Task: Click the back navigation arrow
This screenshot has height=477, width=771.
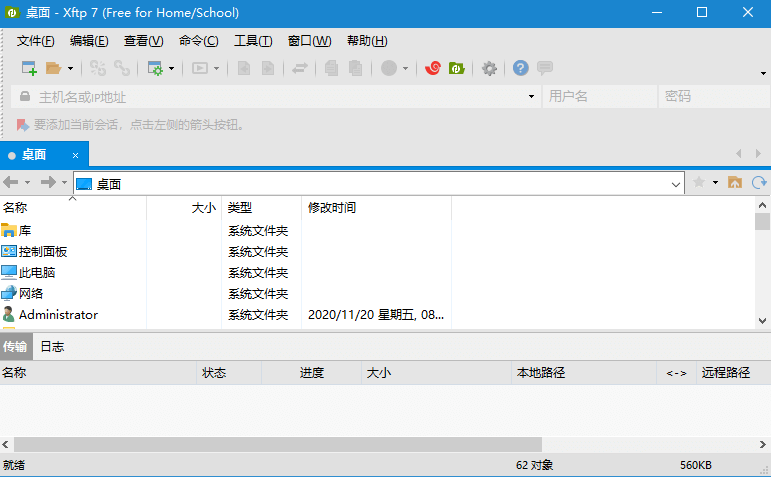Action: tap(11, 182)
